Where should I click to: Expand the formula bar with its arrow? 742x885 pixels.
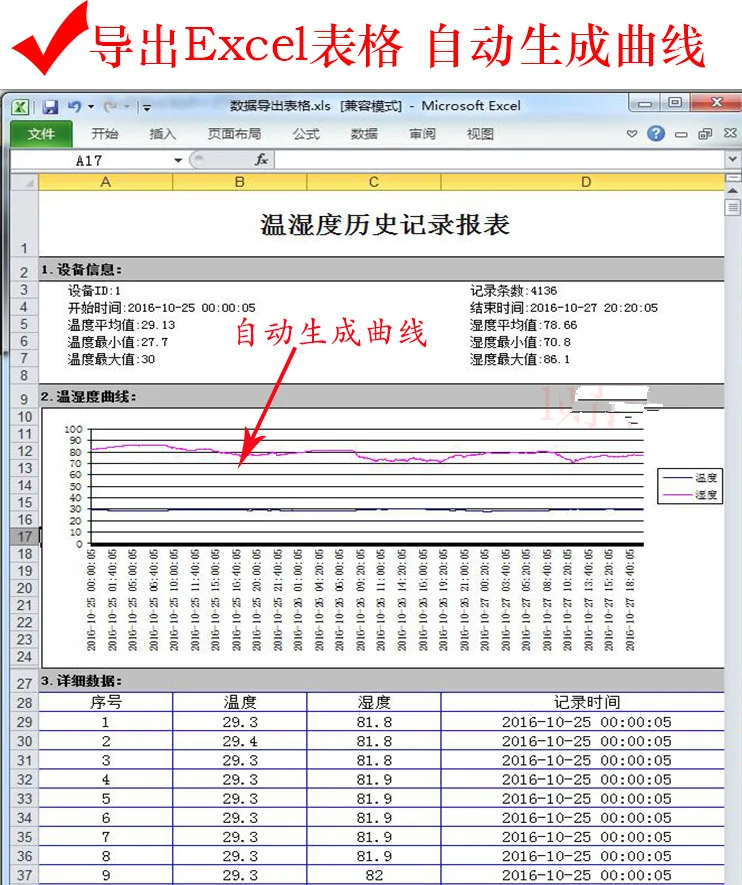point(732,160)
